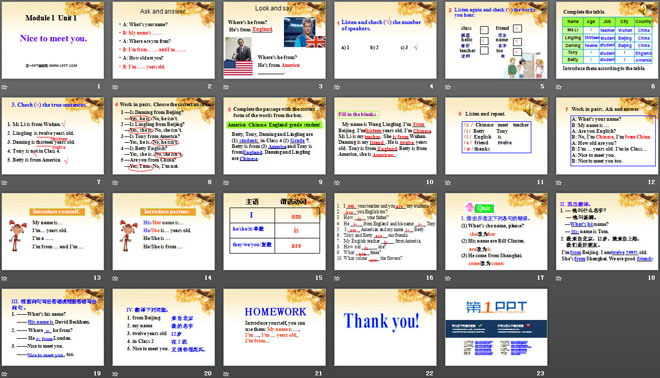Select the 'Listen and repeat' slide thumbnail
The image size is (660, 378).
pos(496,136)
